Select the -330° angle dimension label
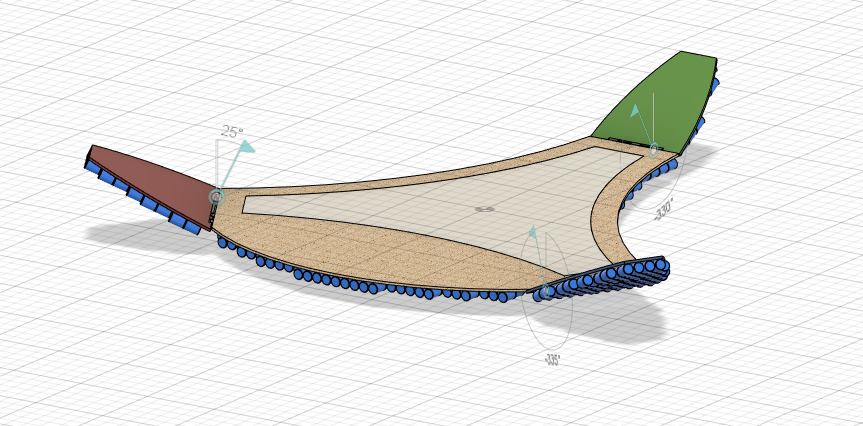Viewport: 863px width, 426px height. click(664, 209)
